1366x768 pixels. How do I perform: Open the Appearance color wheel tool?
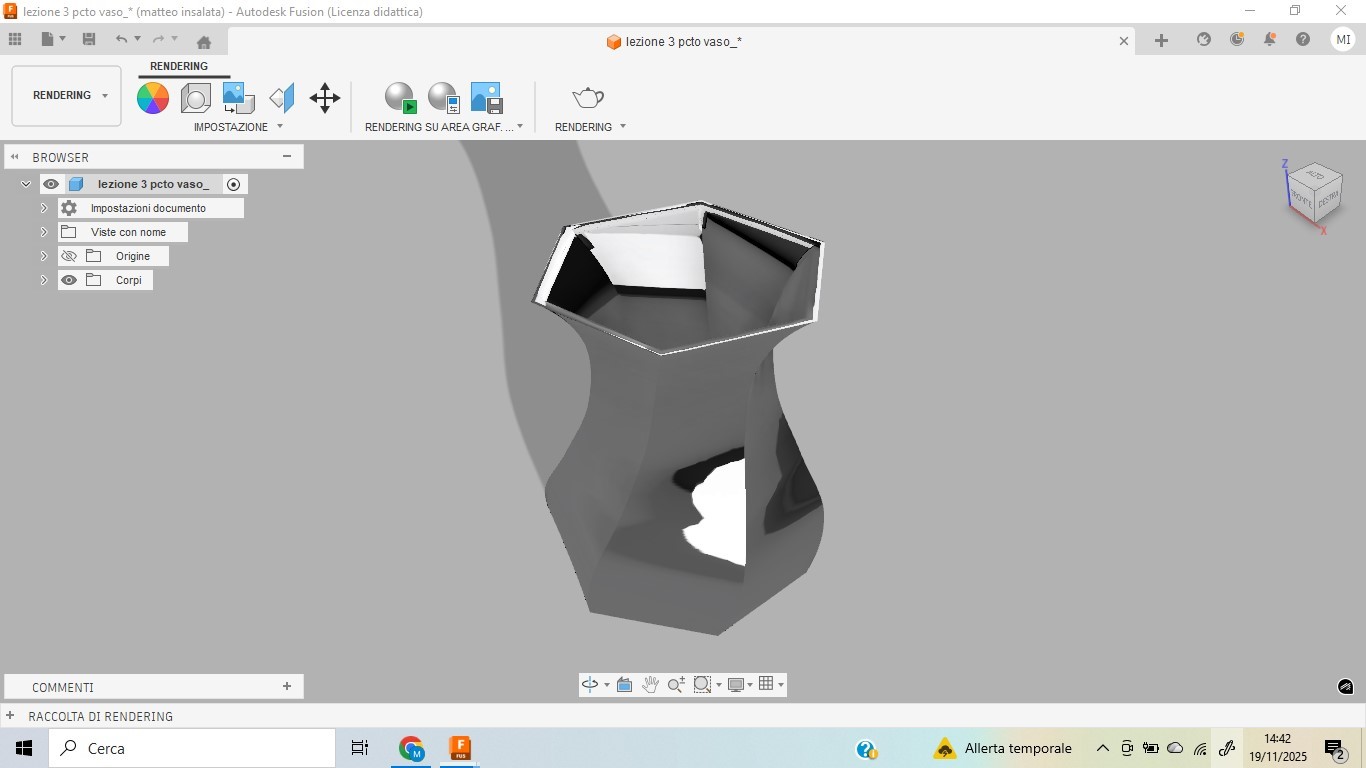(x=152, y=98)
